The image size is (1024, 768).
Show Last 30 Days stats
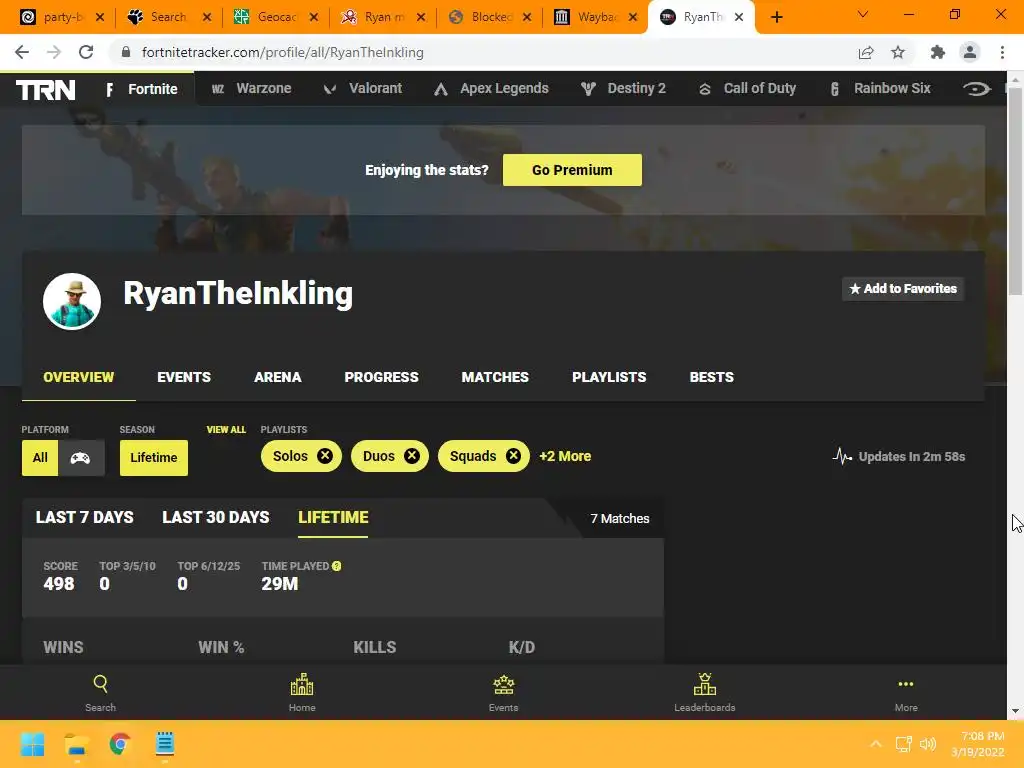tap(216, 517)
